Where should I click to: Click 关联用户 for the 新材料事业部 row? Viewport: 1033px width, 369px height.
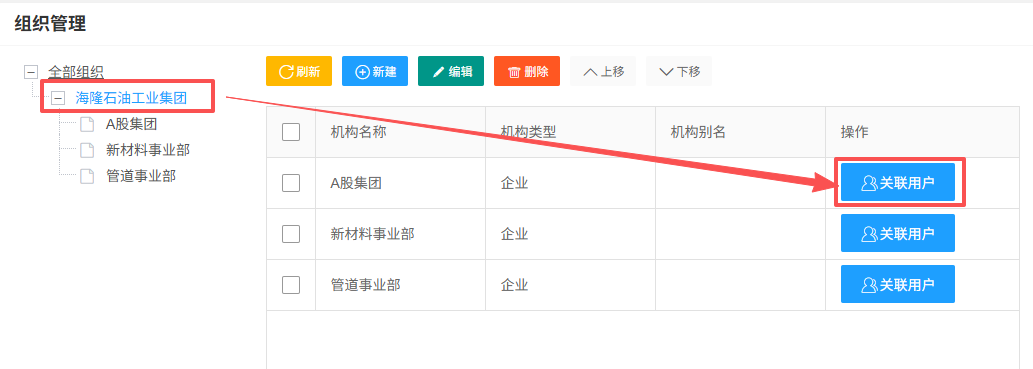click(898, 233)
